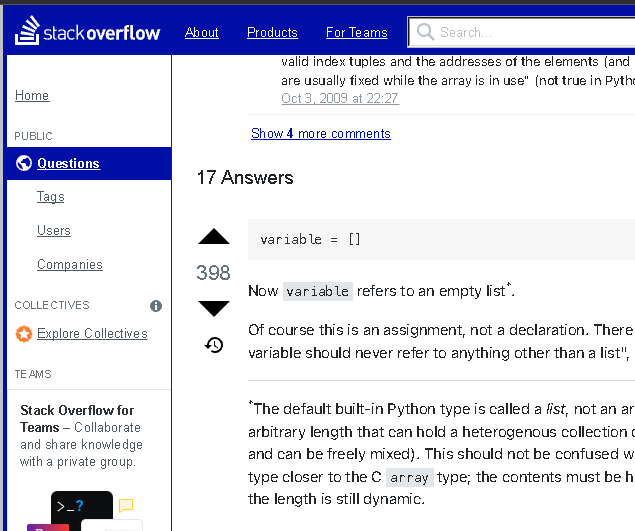Viewport: 635px width, 531px height.
Task: Open the answer's activity history icon
Action: 214,345
